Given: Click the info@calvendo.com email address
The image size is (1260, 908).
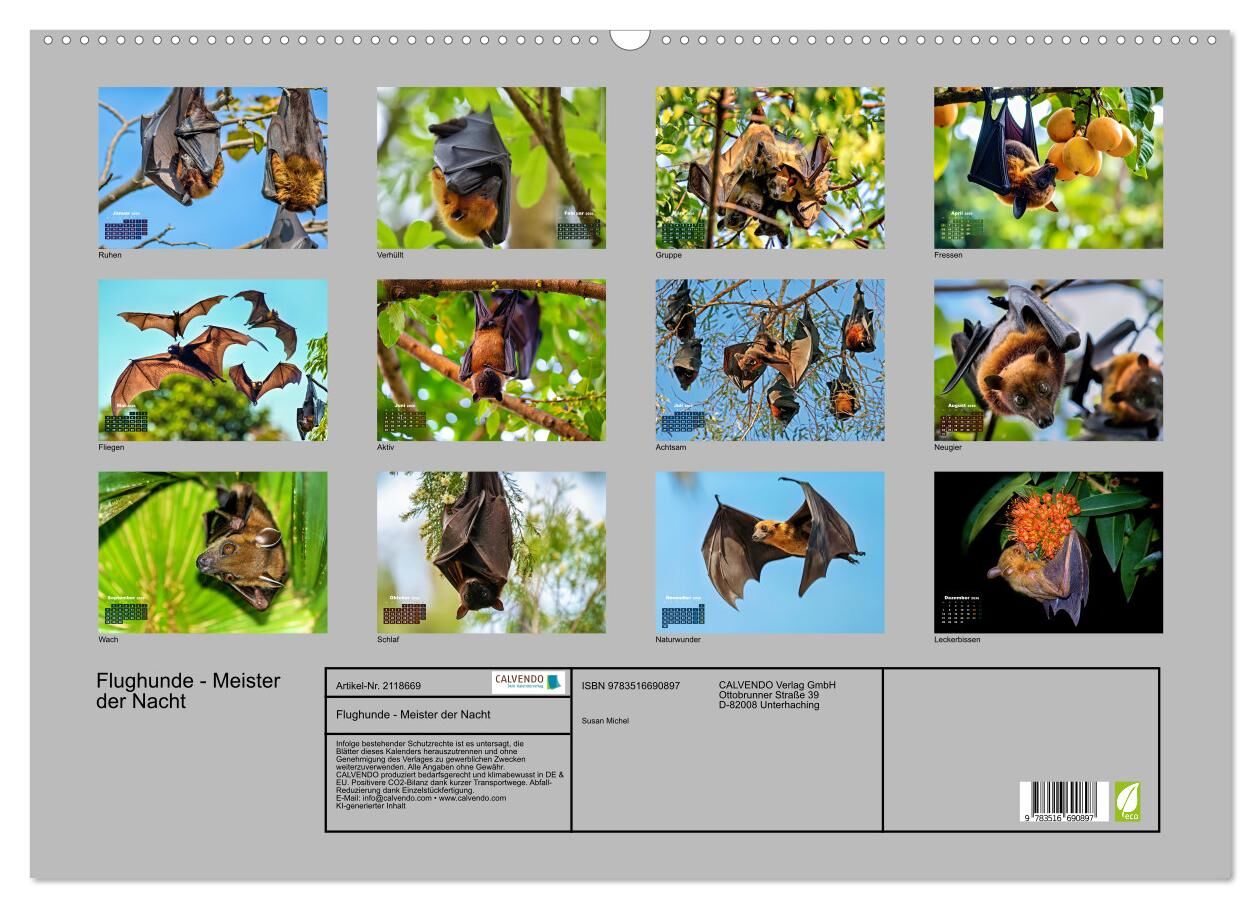Looking at the screenshot, I should 397,798.
